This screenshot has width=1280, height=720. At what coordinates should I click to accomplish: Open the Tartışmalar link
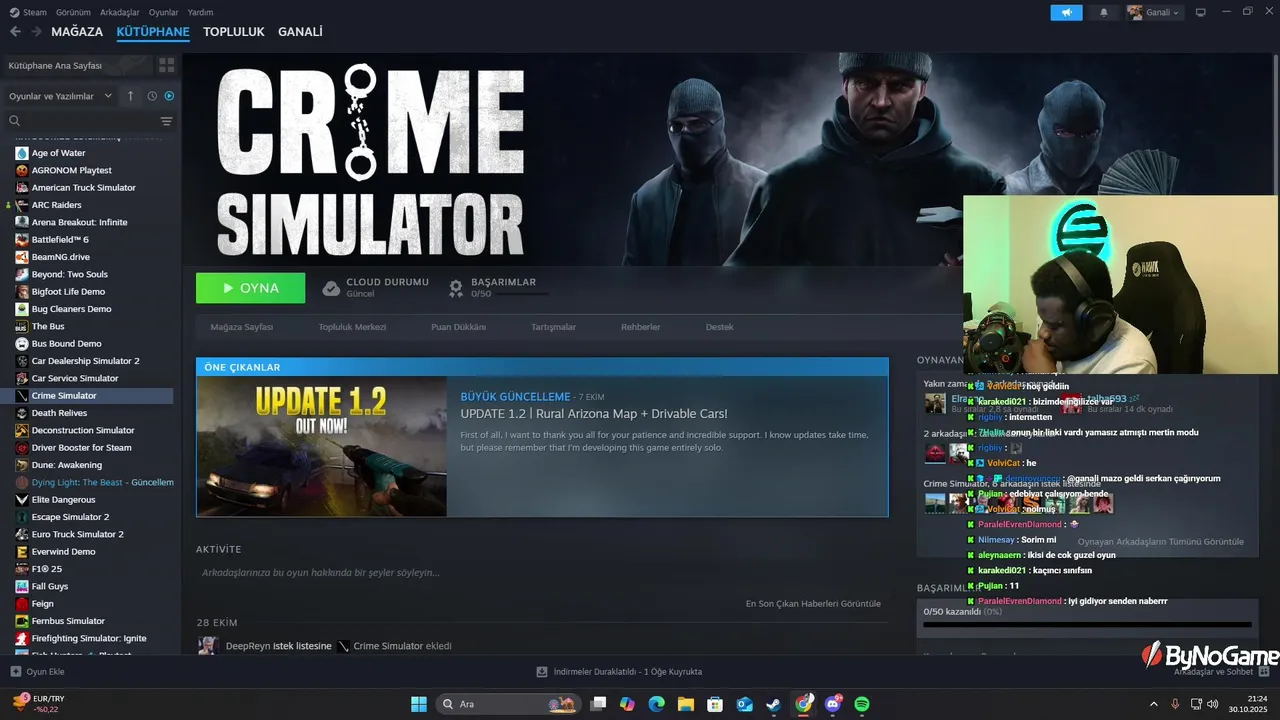click(x=553, y=327)
